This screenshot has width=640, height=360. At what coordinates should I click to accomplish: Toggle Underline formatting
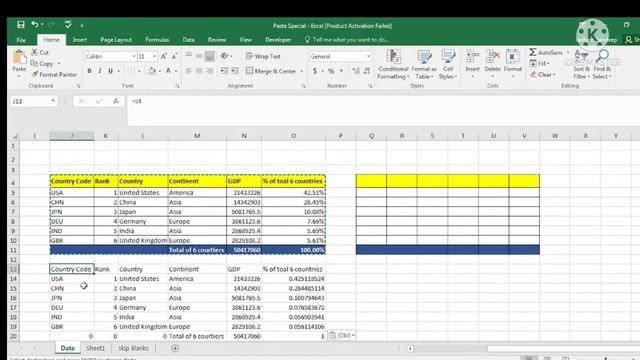(110, 71)
